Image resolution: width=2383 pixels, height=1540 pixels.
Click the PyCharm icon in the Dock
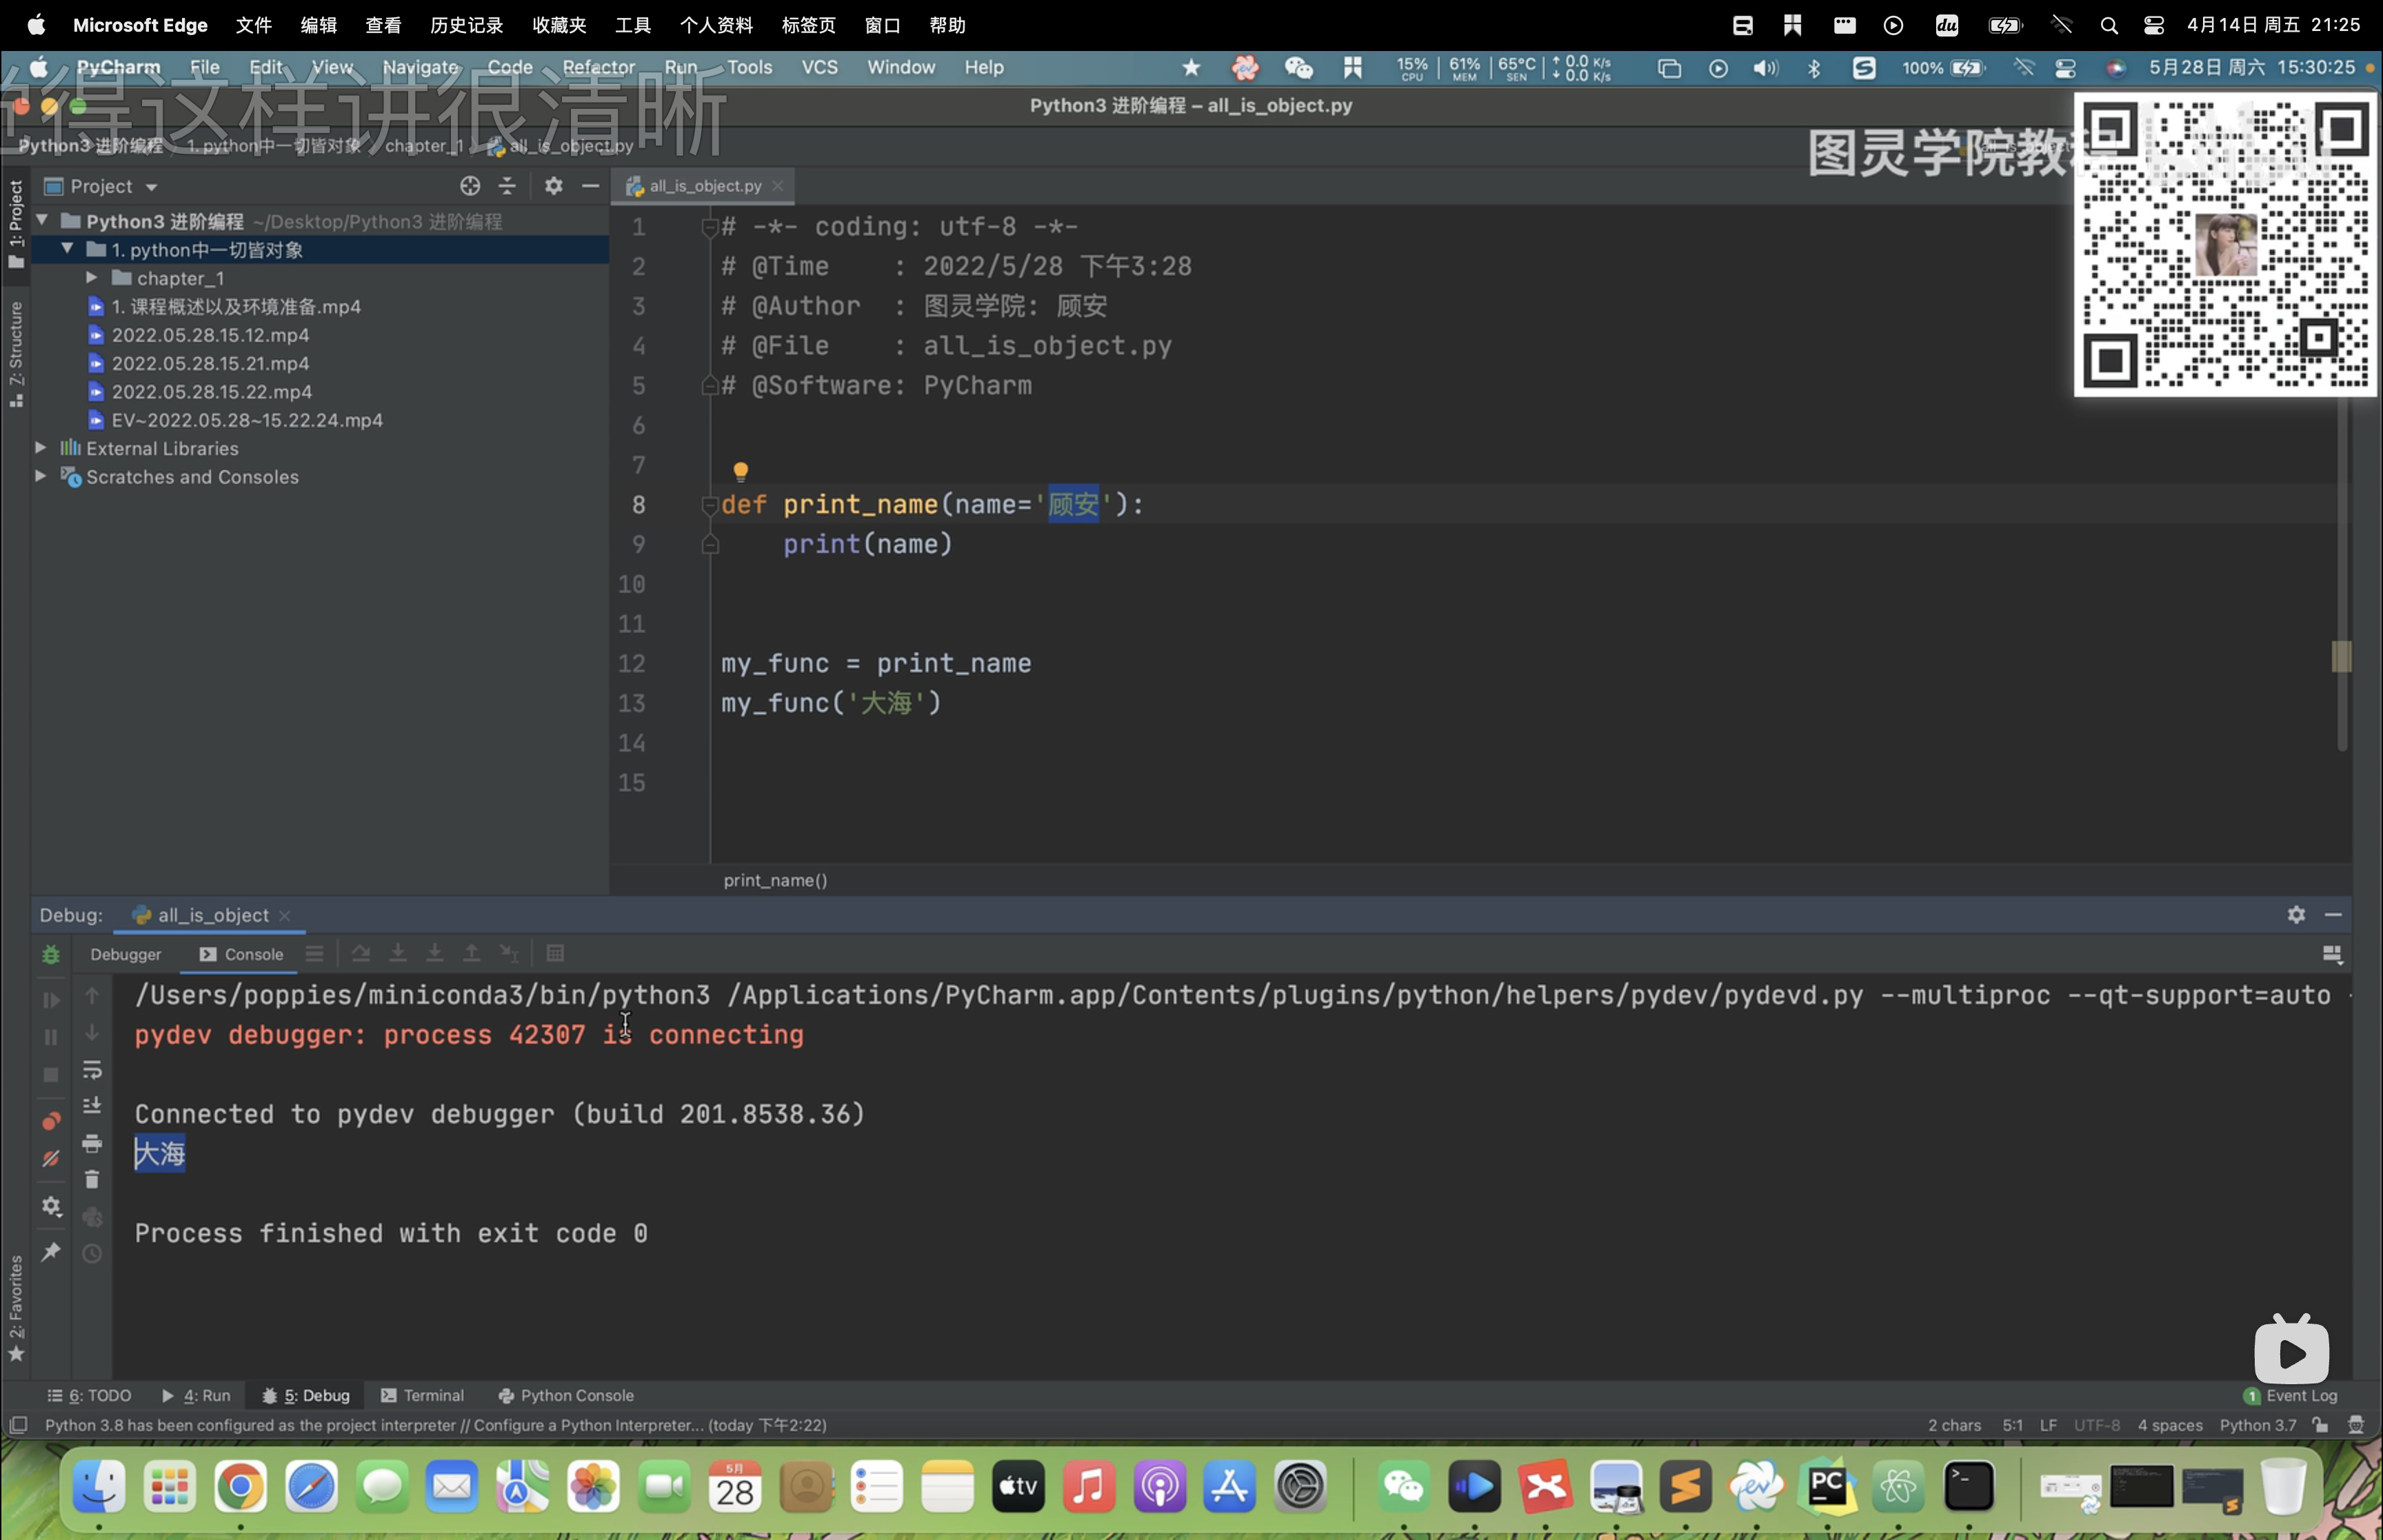(x=1828, y=1487)
